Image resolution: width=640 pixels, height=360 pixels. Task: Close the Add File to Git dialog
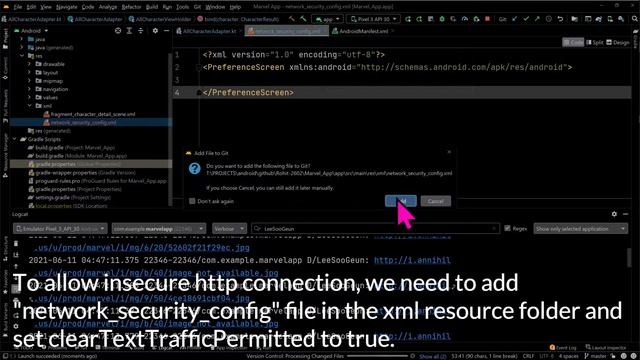click(449, 152)
